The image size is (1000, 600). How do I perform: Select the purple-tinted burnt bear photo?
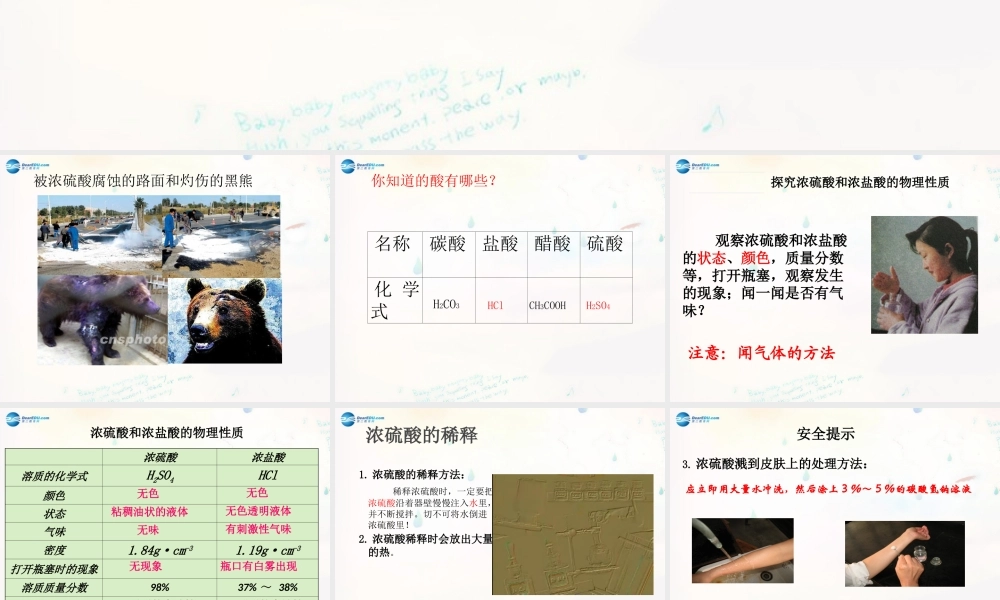click(x=101, y=320)
